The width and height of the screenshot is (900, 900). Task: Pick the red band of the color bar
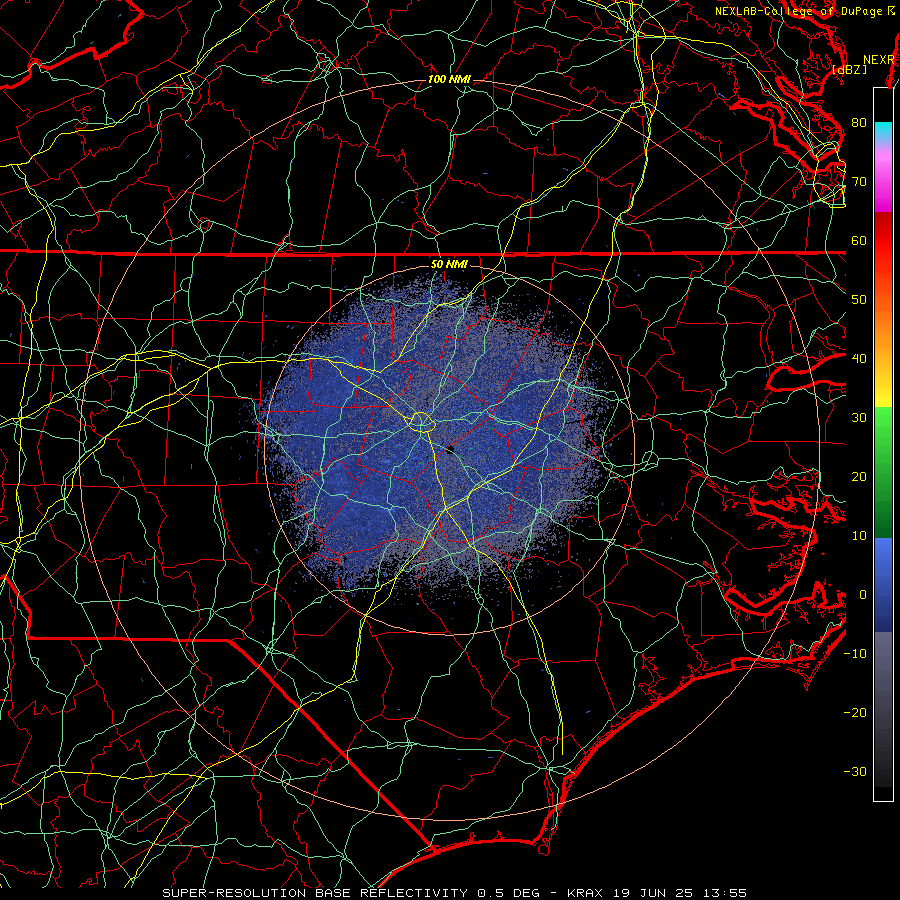tap(883, 242)
